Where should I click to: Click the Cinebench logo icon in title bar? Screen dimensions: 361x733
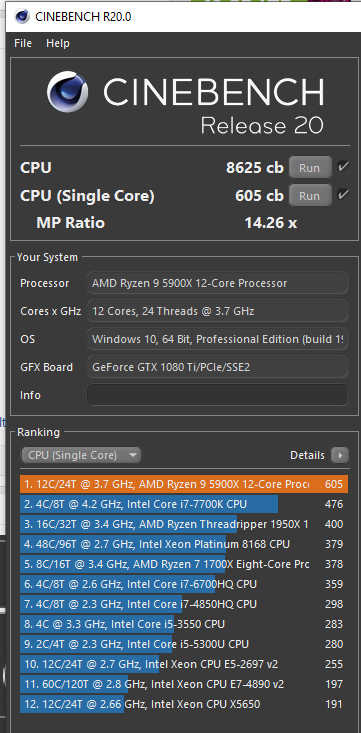(x=22, y=16)
